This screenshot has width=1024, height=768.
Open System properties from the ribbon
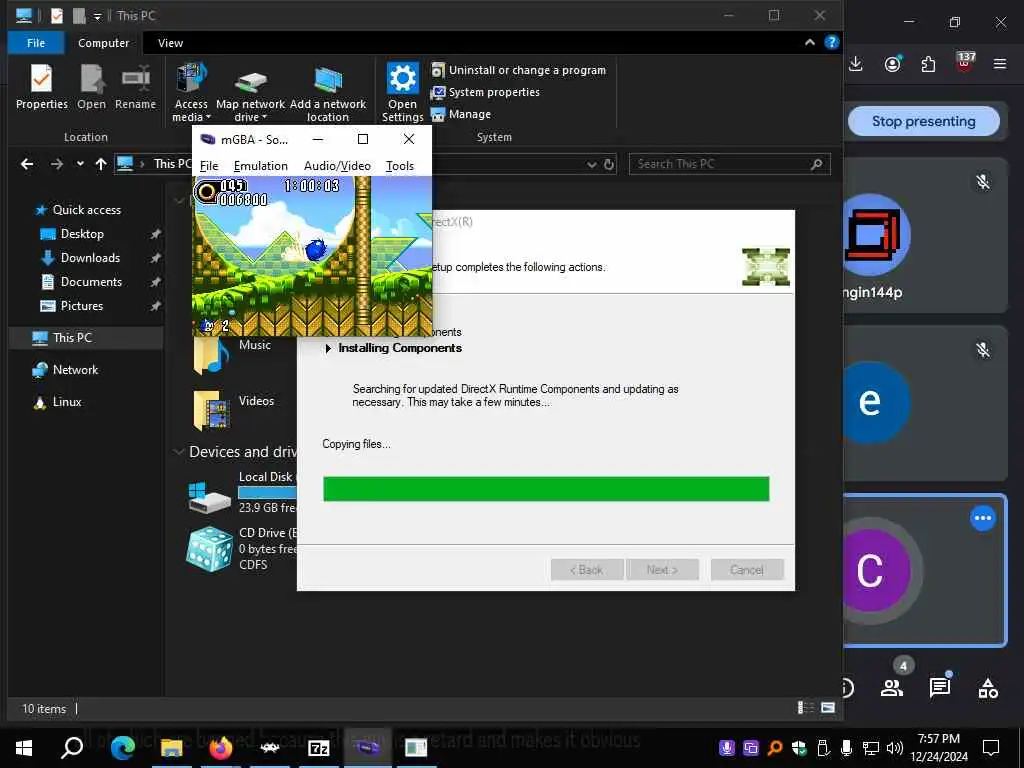pos(485,92)
